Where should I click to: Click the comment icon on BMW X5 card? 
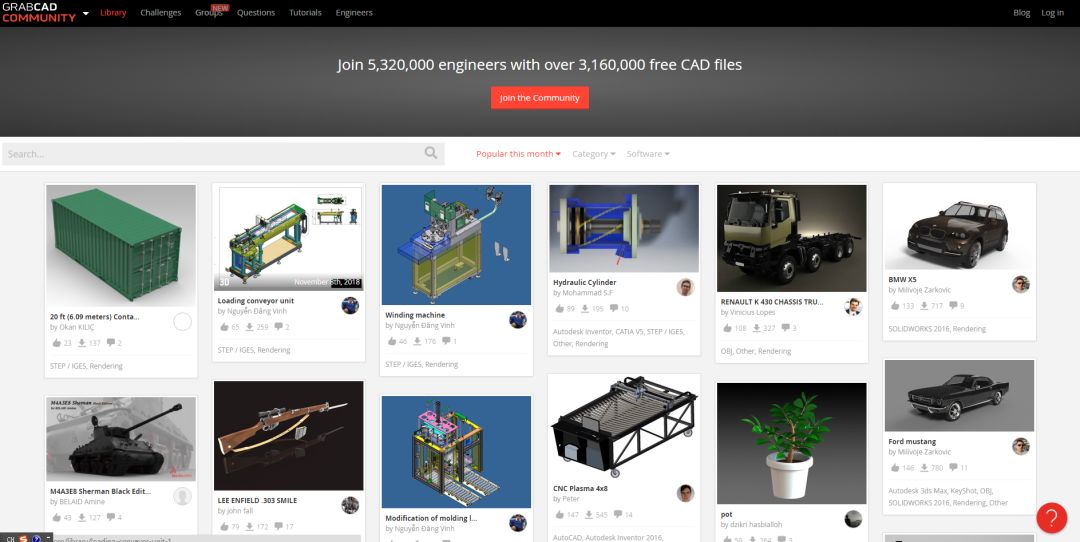[953, 306]
